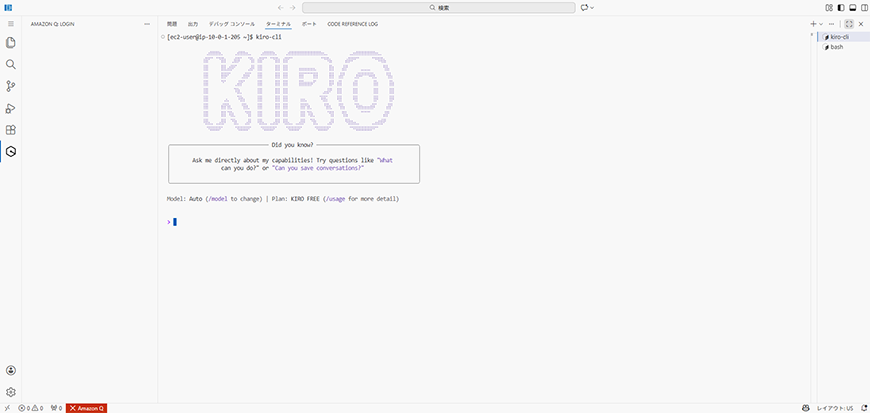Open the Run and Debug view

pos(11,108)
